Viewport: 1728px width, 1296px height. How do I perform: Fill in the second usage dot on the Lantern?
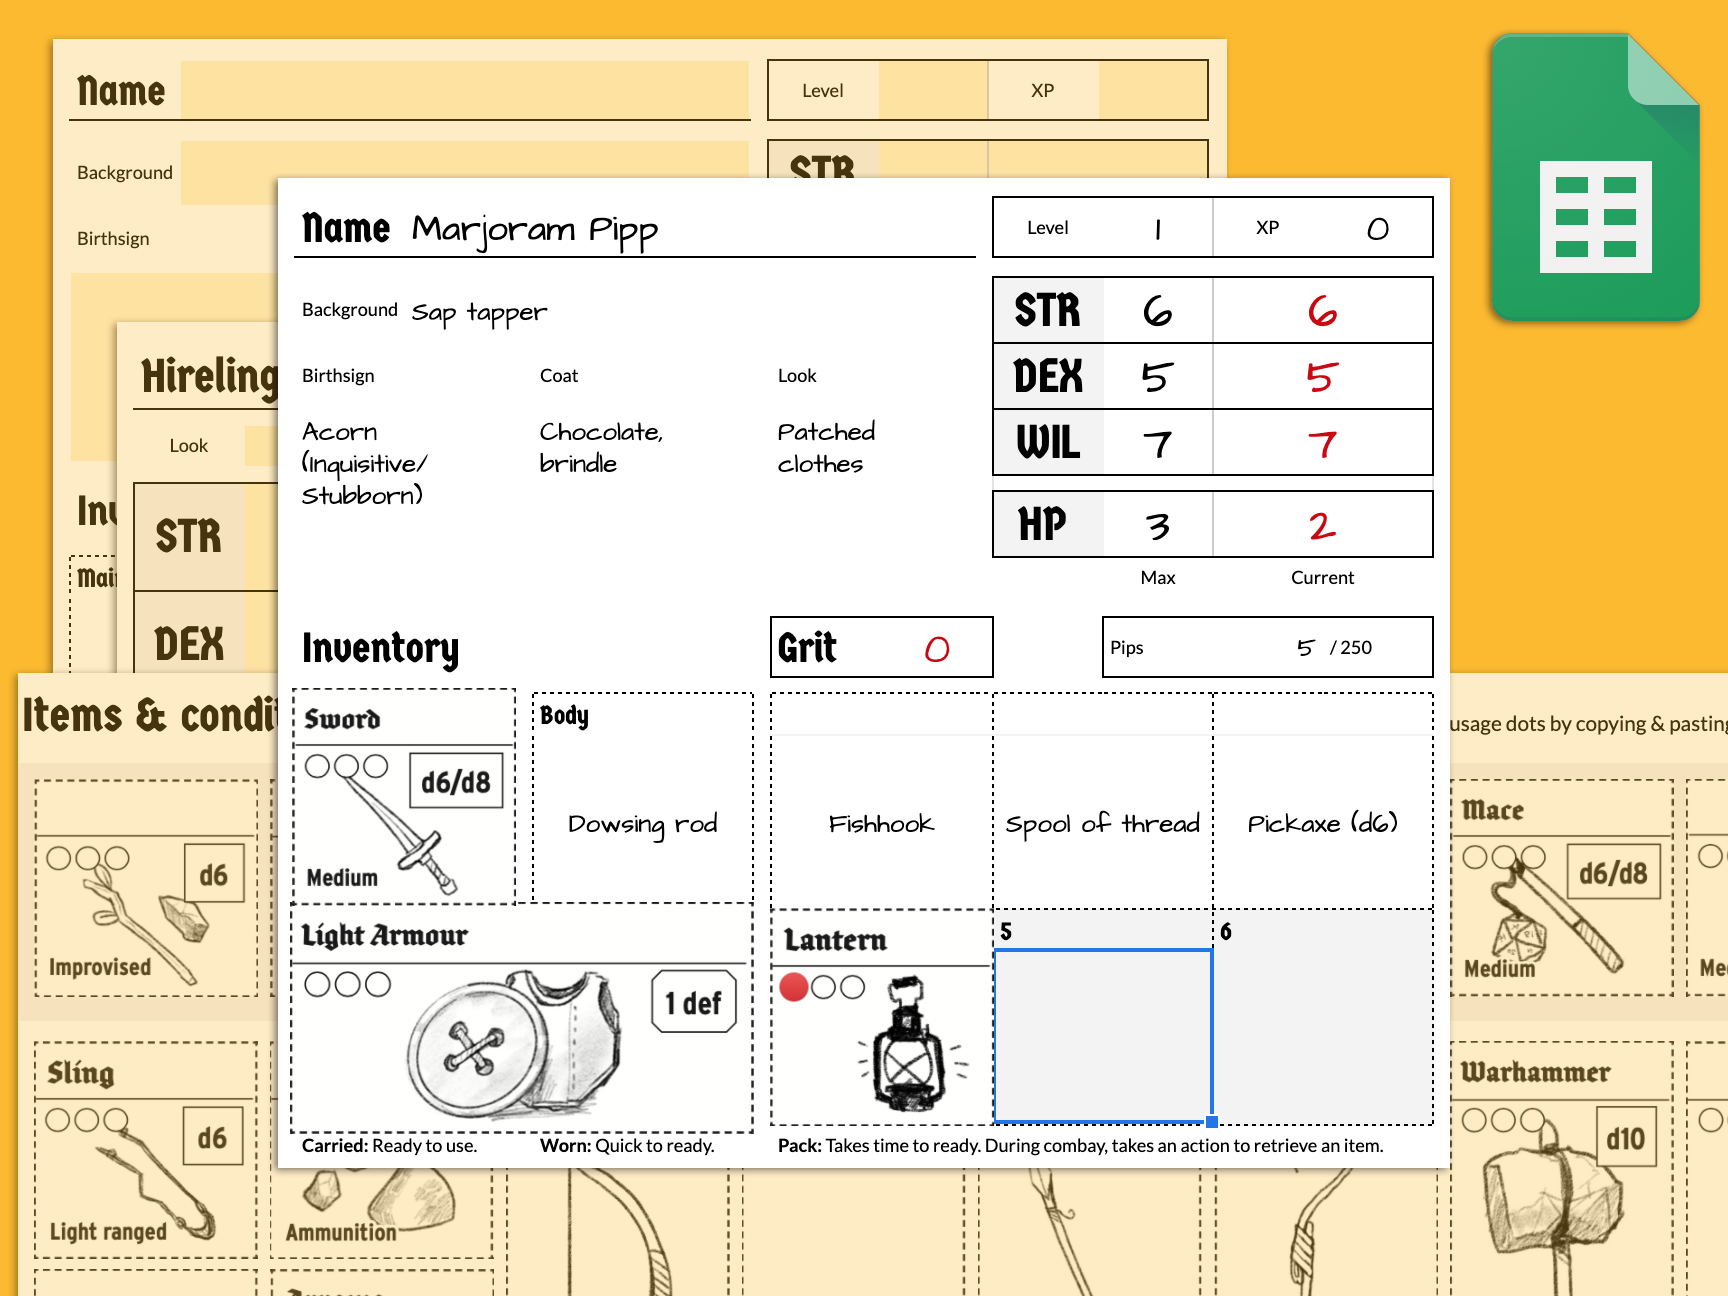[825, 986]
